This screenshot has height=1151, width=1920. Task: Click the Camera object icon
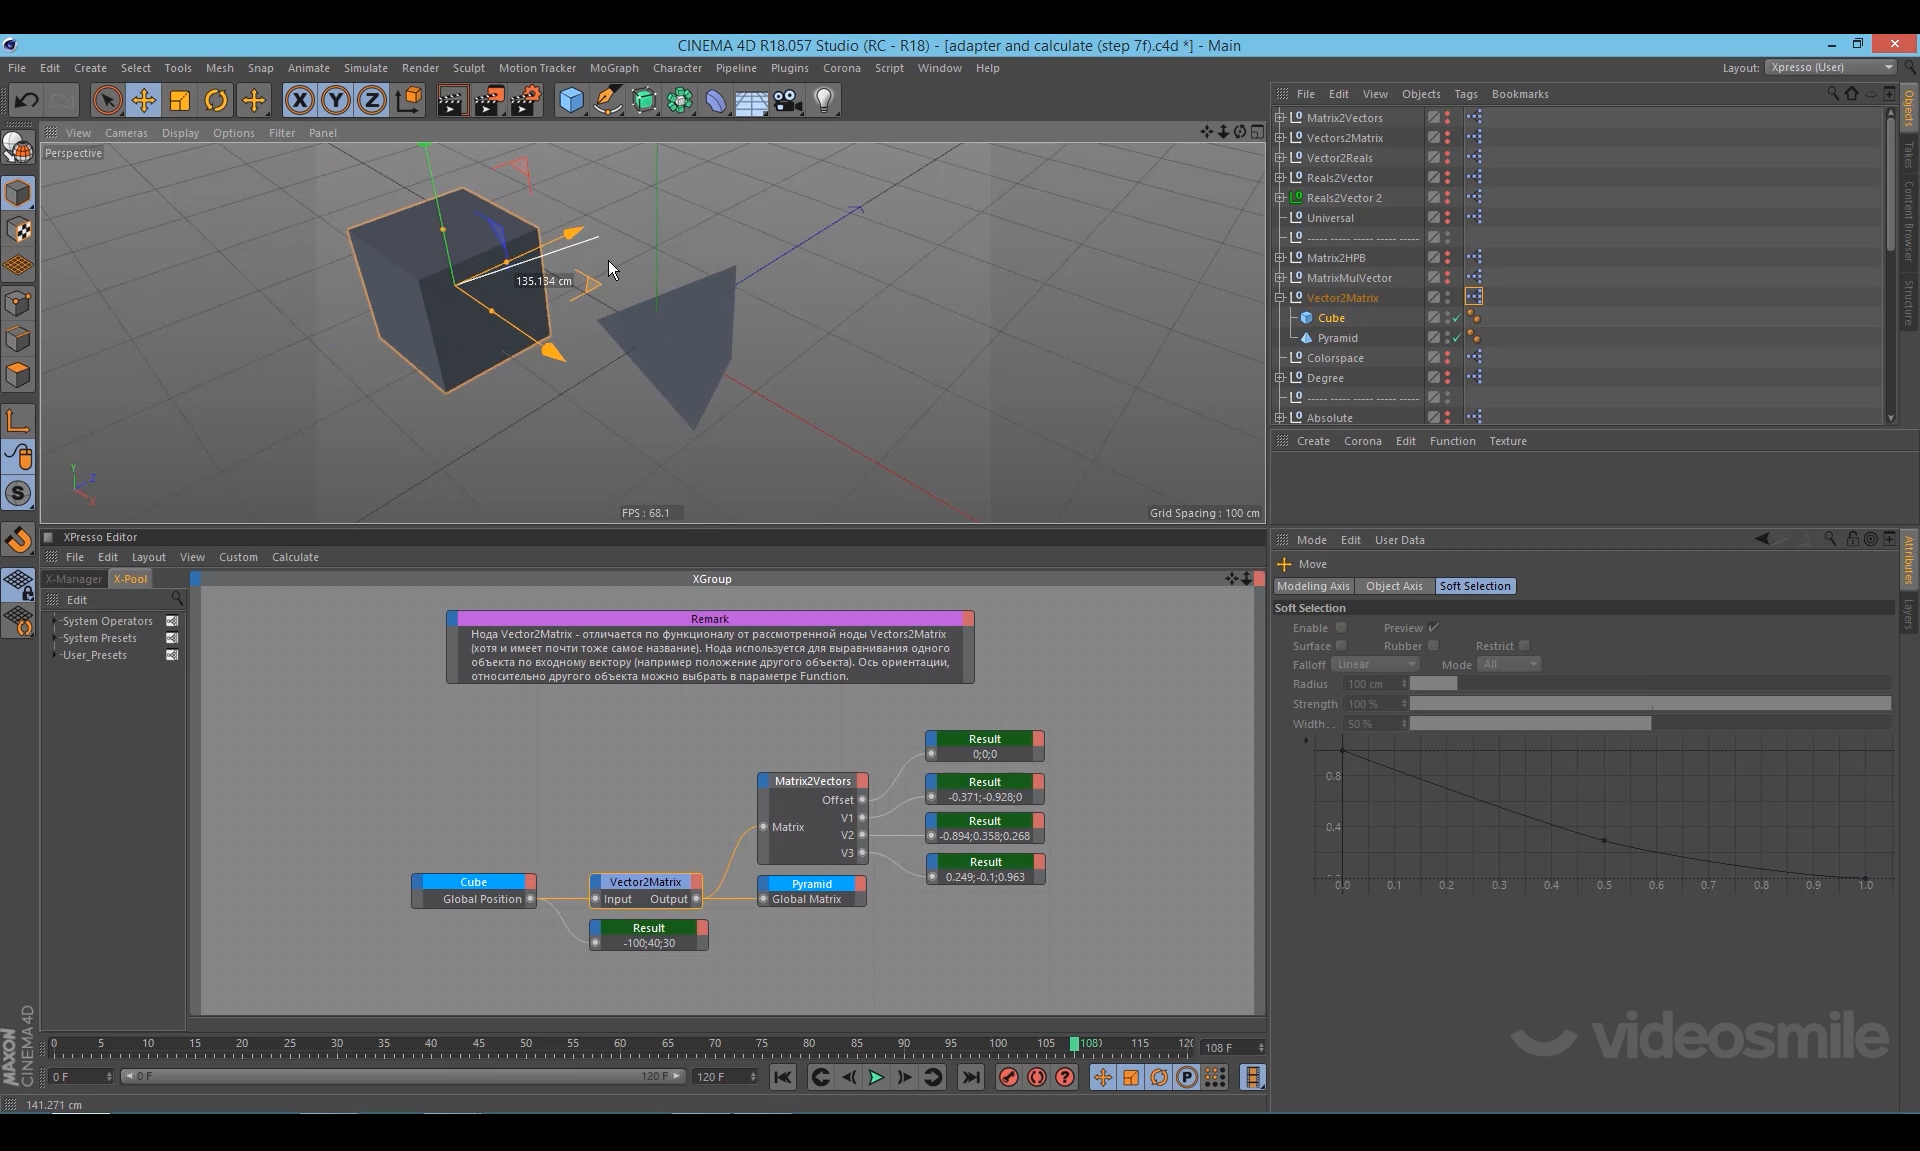[788, 100]
